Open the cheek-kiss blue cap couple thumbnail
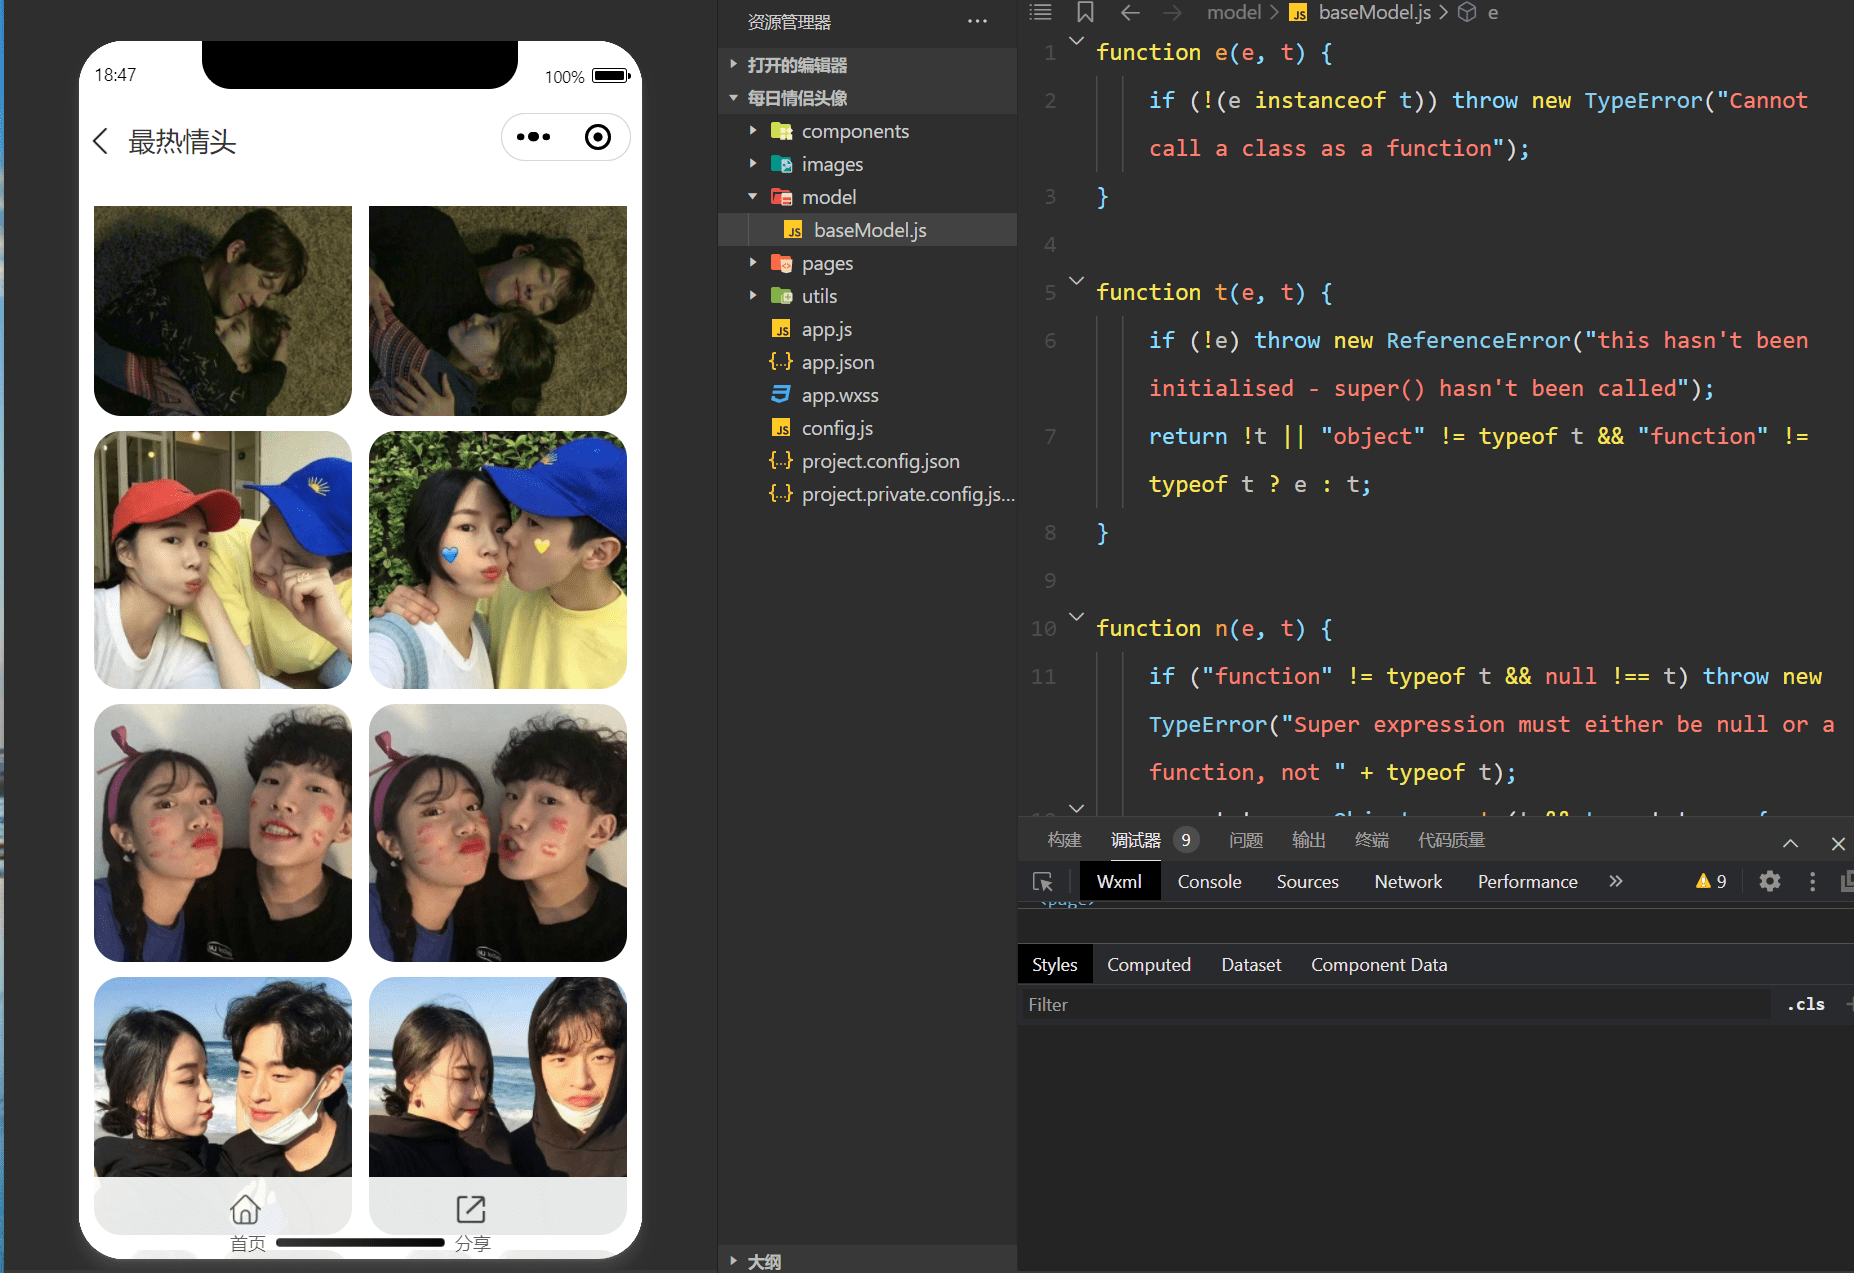The width and height of the screenshot is (1854, 1273). (498, 560)
